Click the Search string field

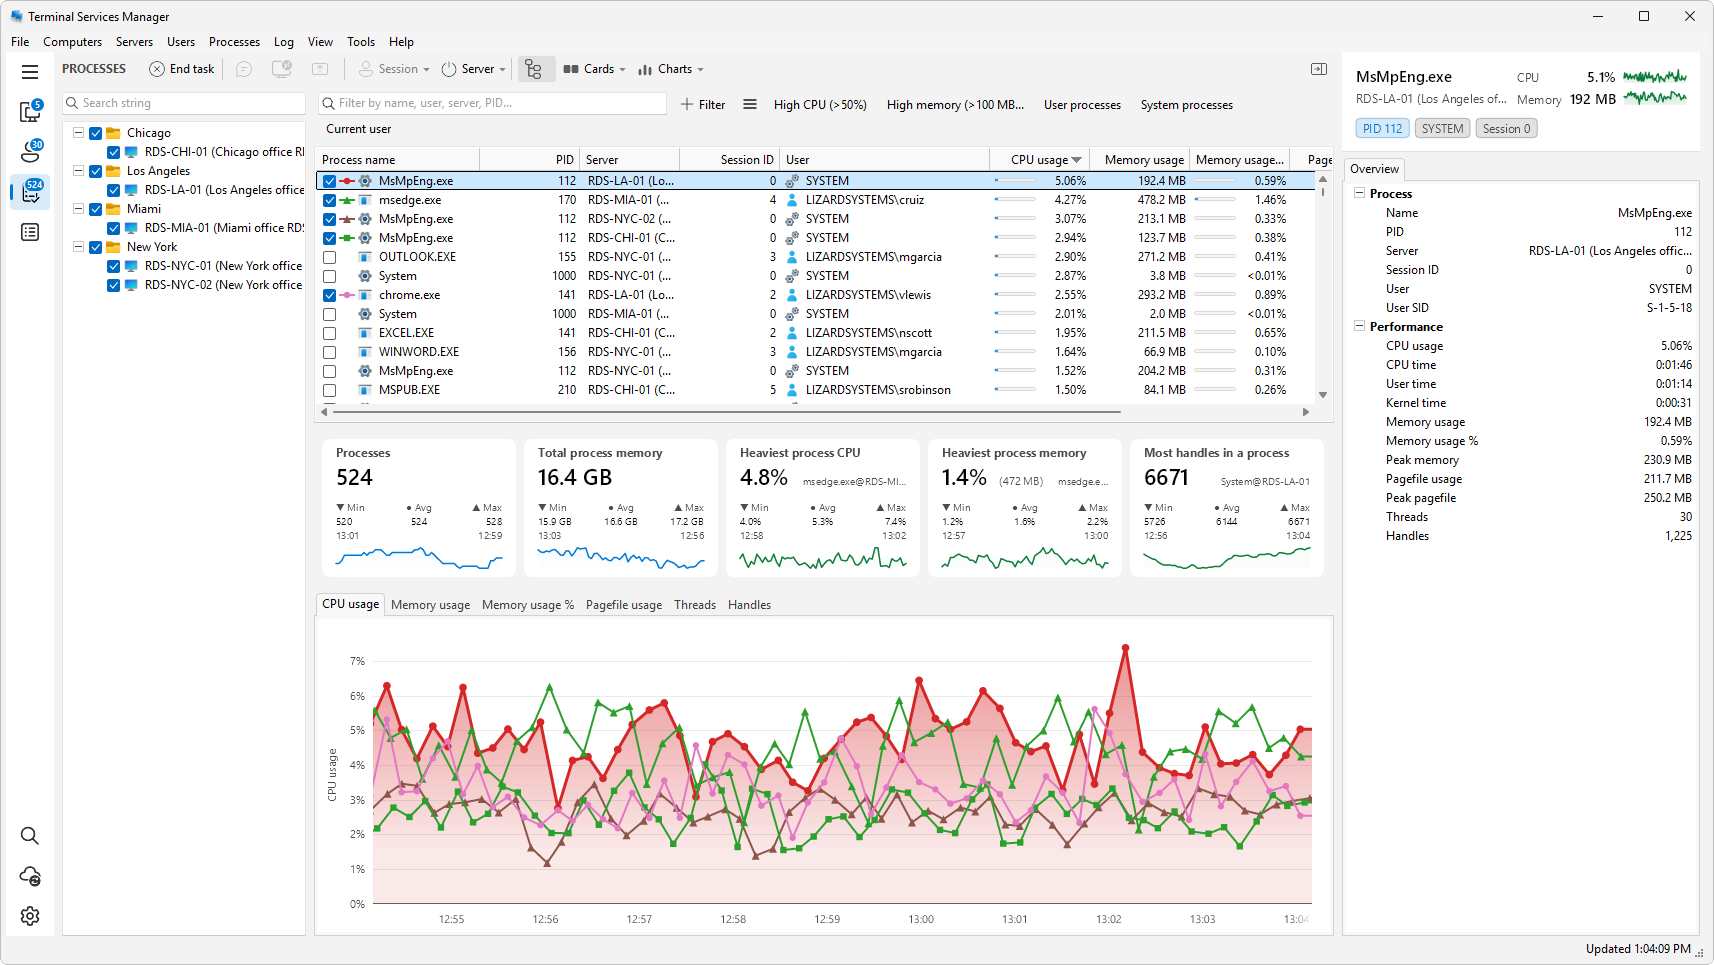coord(184,103)
